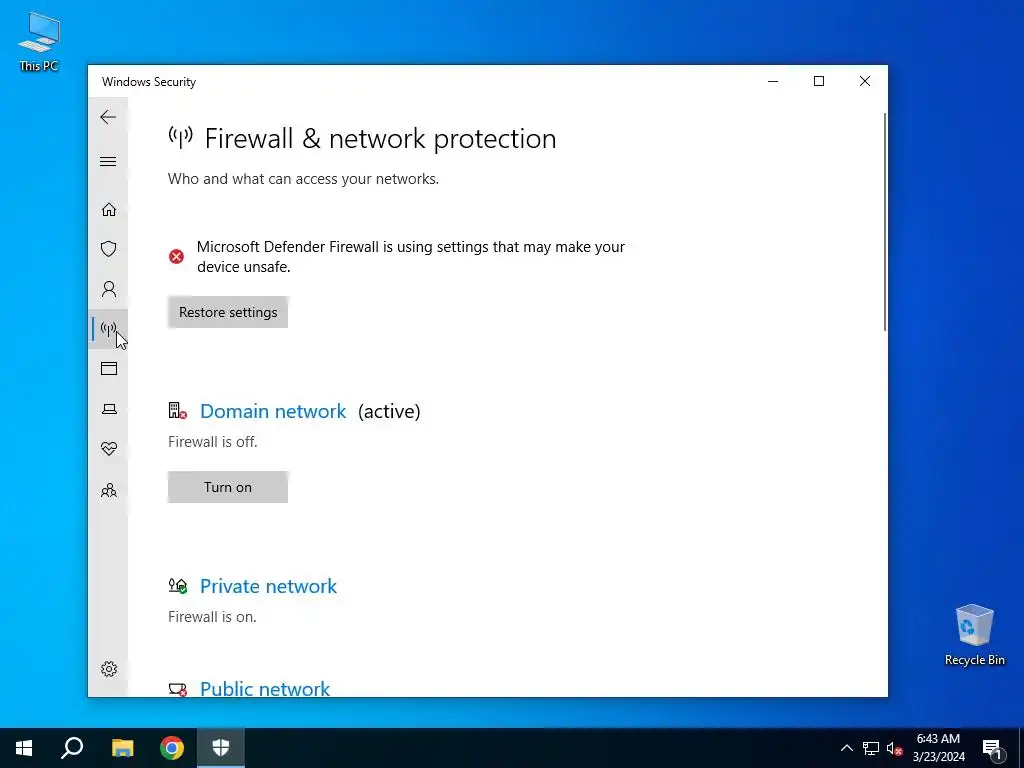Viewport: 1024px width, 768px height.
Task: Click the '(active)' label beside Domain network
Action: pos(389,411)
